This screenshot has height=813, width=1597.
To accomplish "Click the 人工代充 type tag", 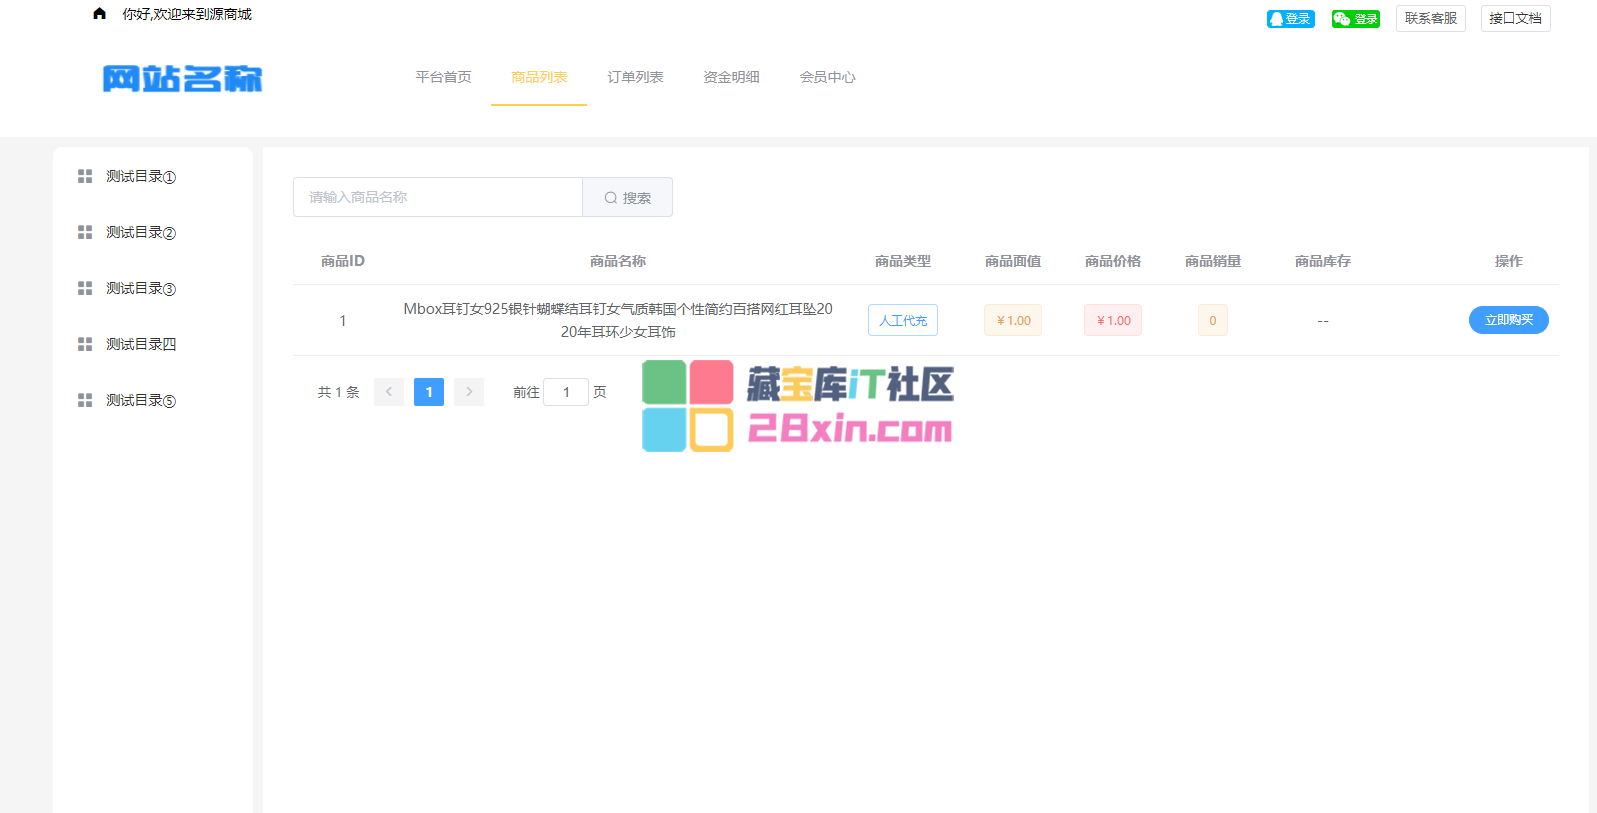I will click(x=903, y=320).
